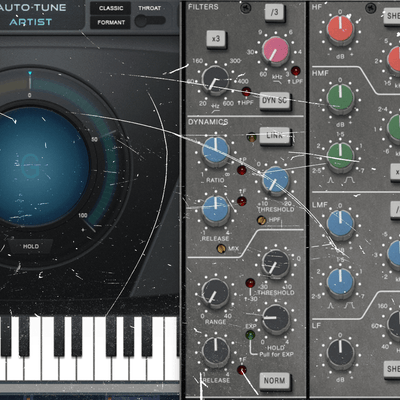Viewport: 400px width, 400px height.
Task: Click the black gate Threshold knob
Action: [275, 263]
